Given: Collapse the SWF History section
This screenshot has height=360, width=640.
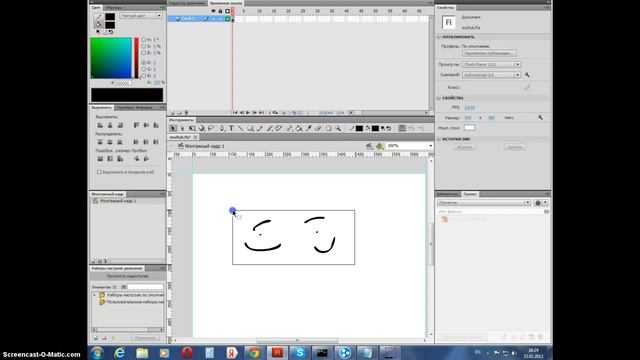Looking at the screenshot, I should (439, 139).
